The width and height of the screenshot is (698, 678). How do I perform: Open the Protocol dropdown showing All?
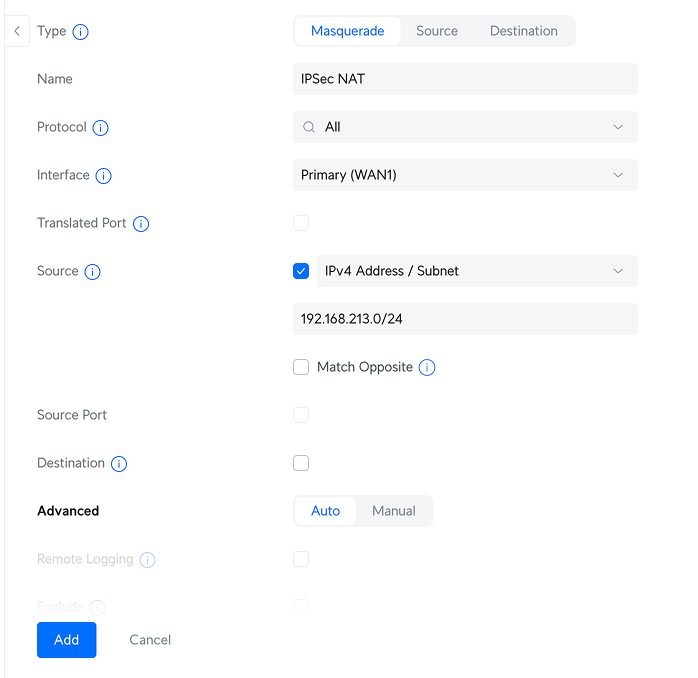[x=465, y=127]
